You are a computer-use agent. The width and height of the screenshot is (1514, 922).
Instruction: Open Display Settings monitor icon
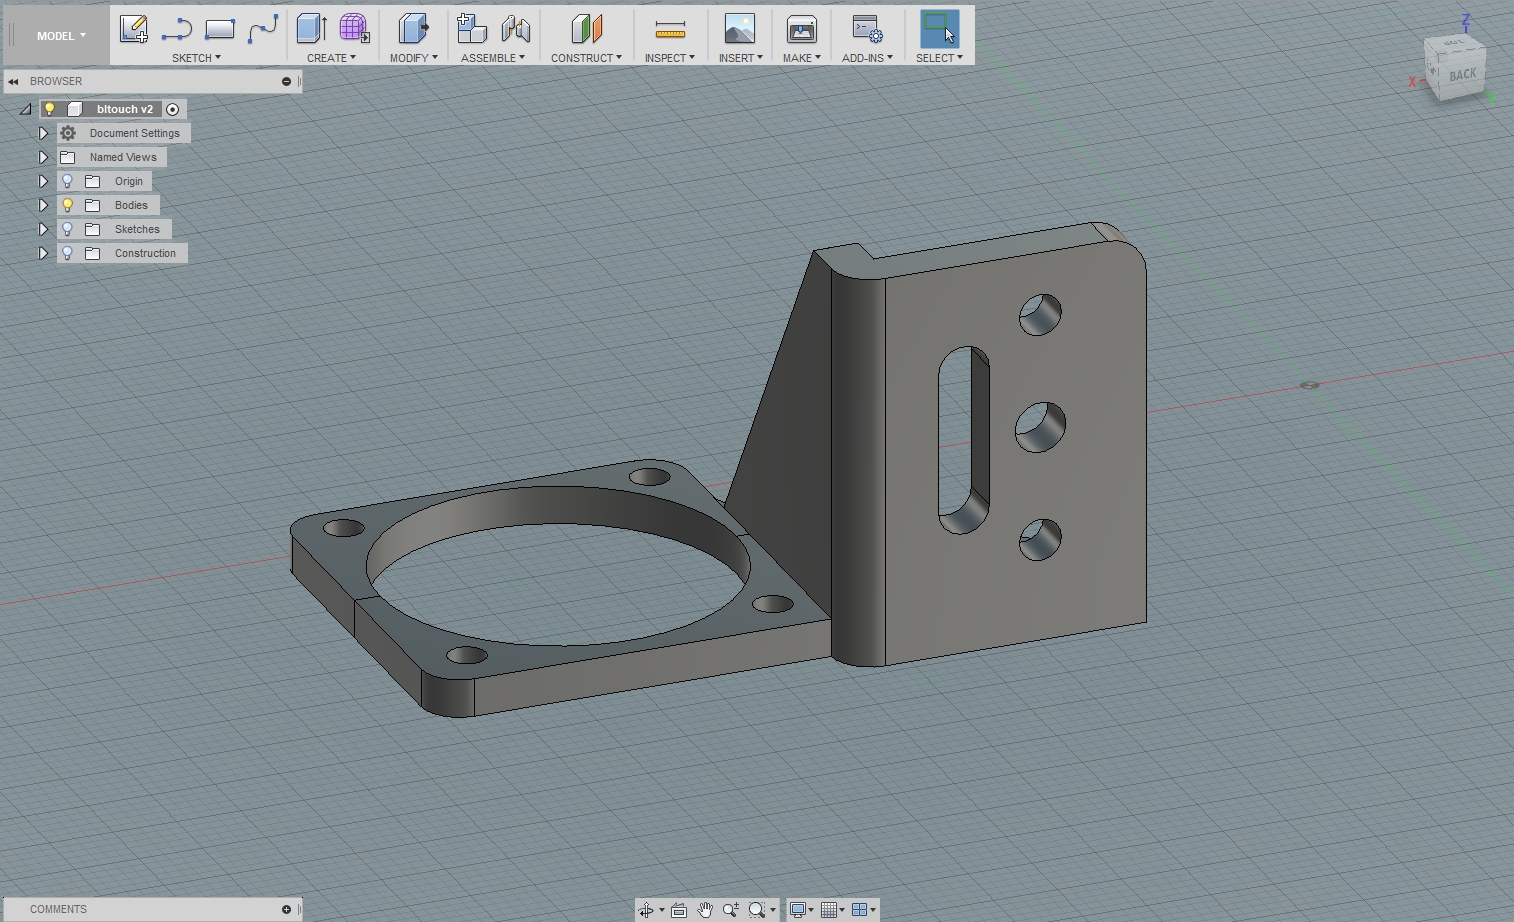coord(797,910)
